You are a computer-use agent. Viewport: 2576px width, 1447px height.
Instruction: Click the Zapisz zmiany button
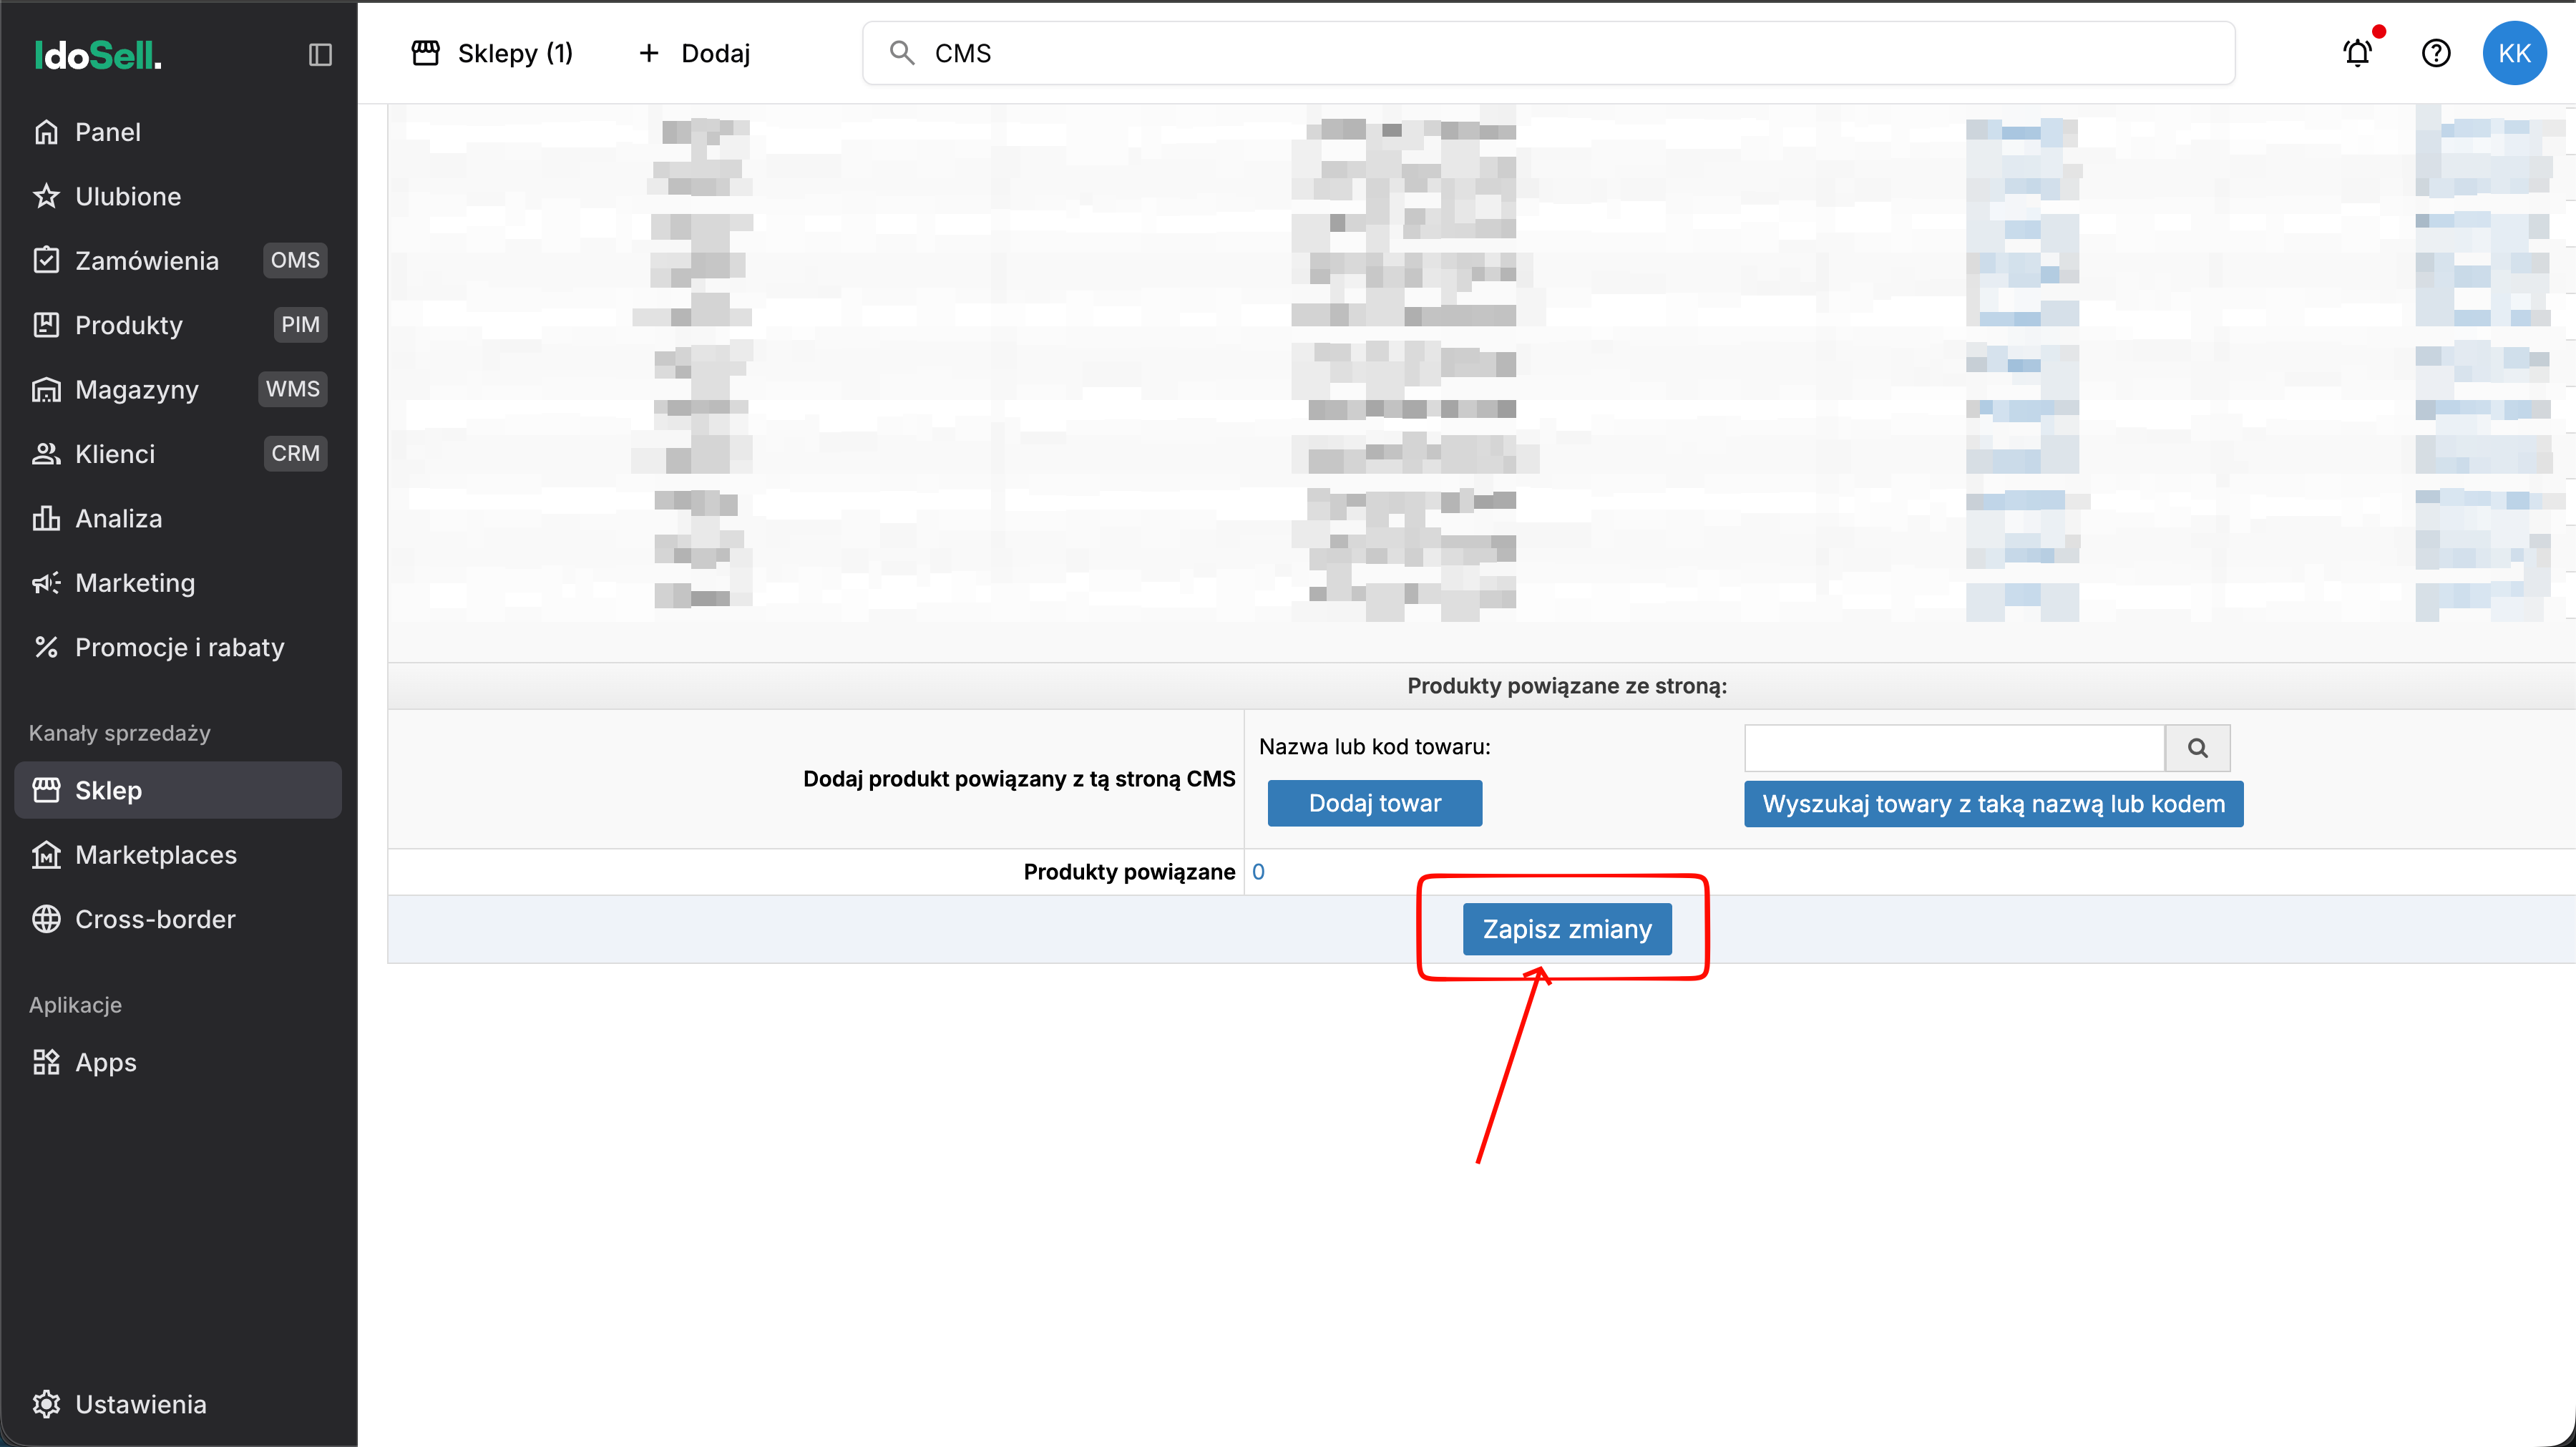click(1567, 929)
